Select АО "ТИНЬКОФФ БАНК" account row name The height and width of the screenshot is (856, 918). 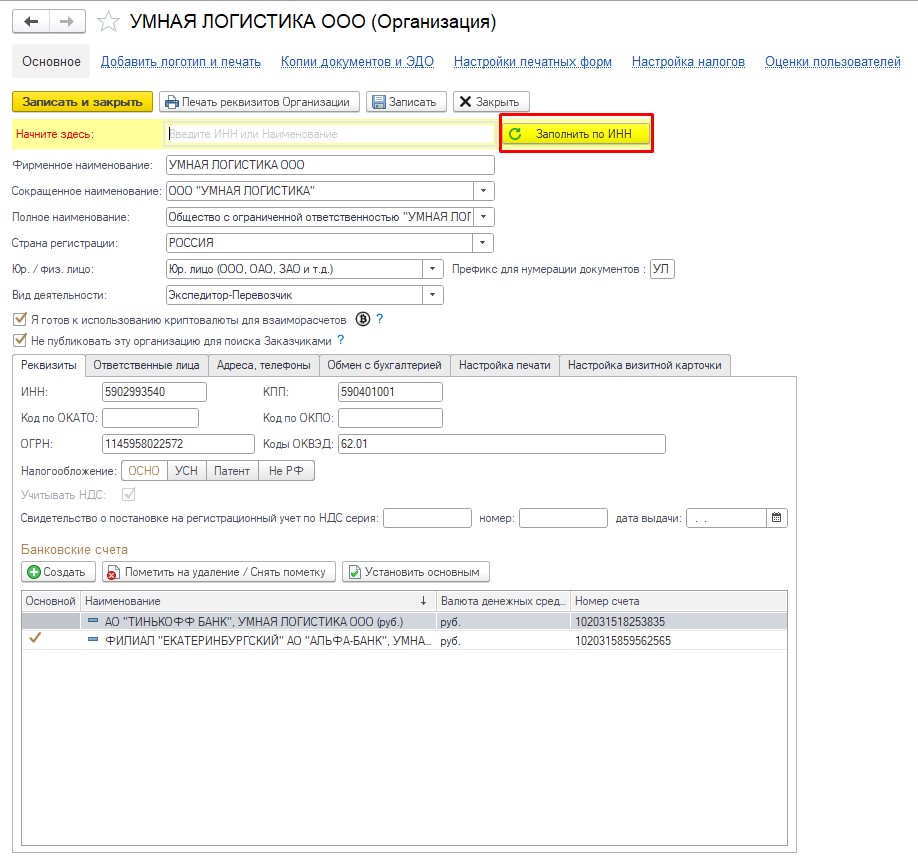coord(254,621)
